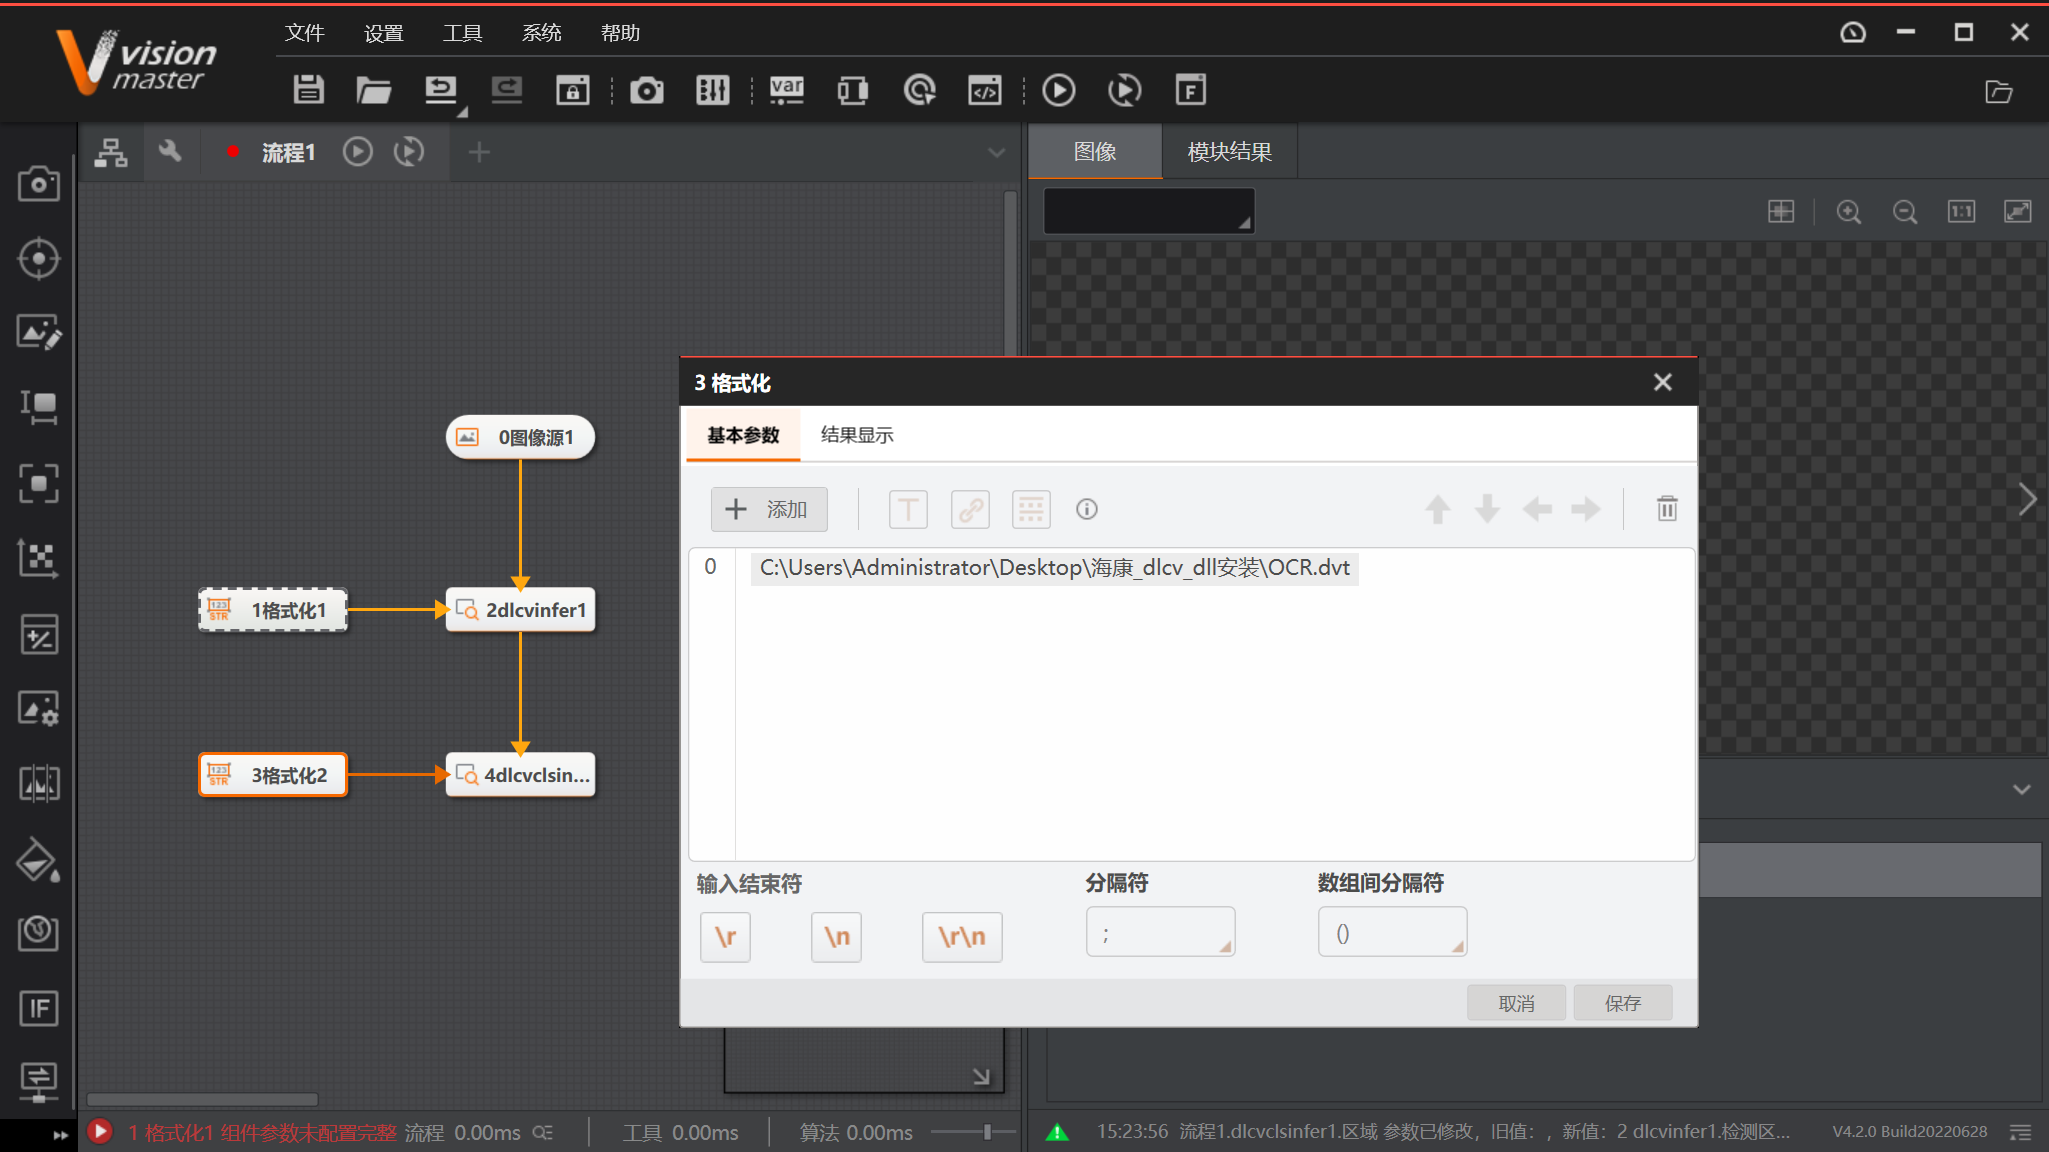Image resolution: width=2049 pixels, height=1152 pixels.
Task: Select the \r\n end character option
Action: tap(961, 937)
